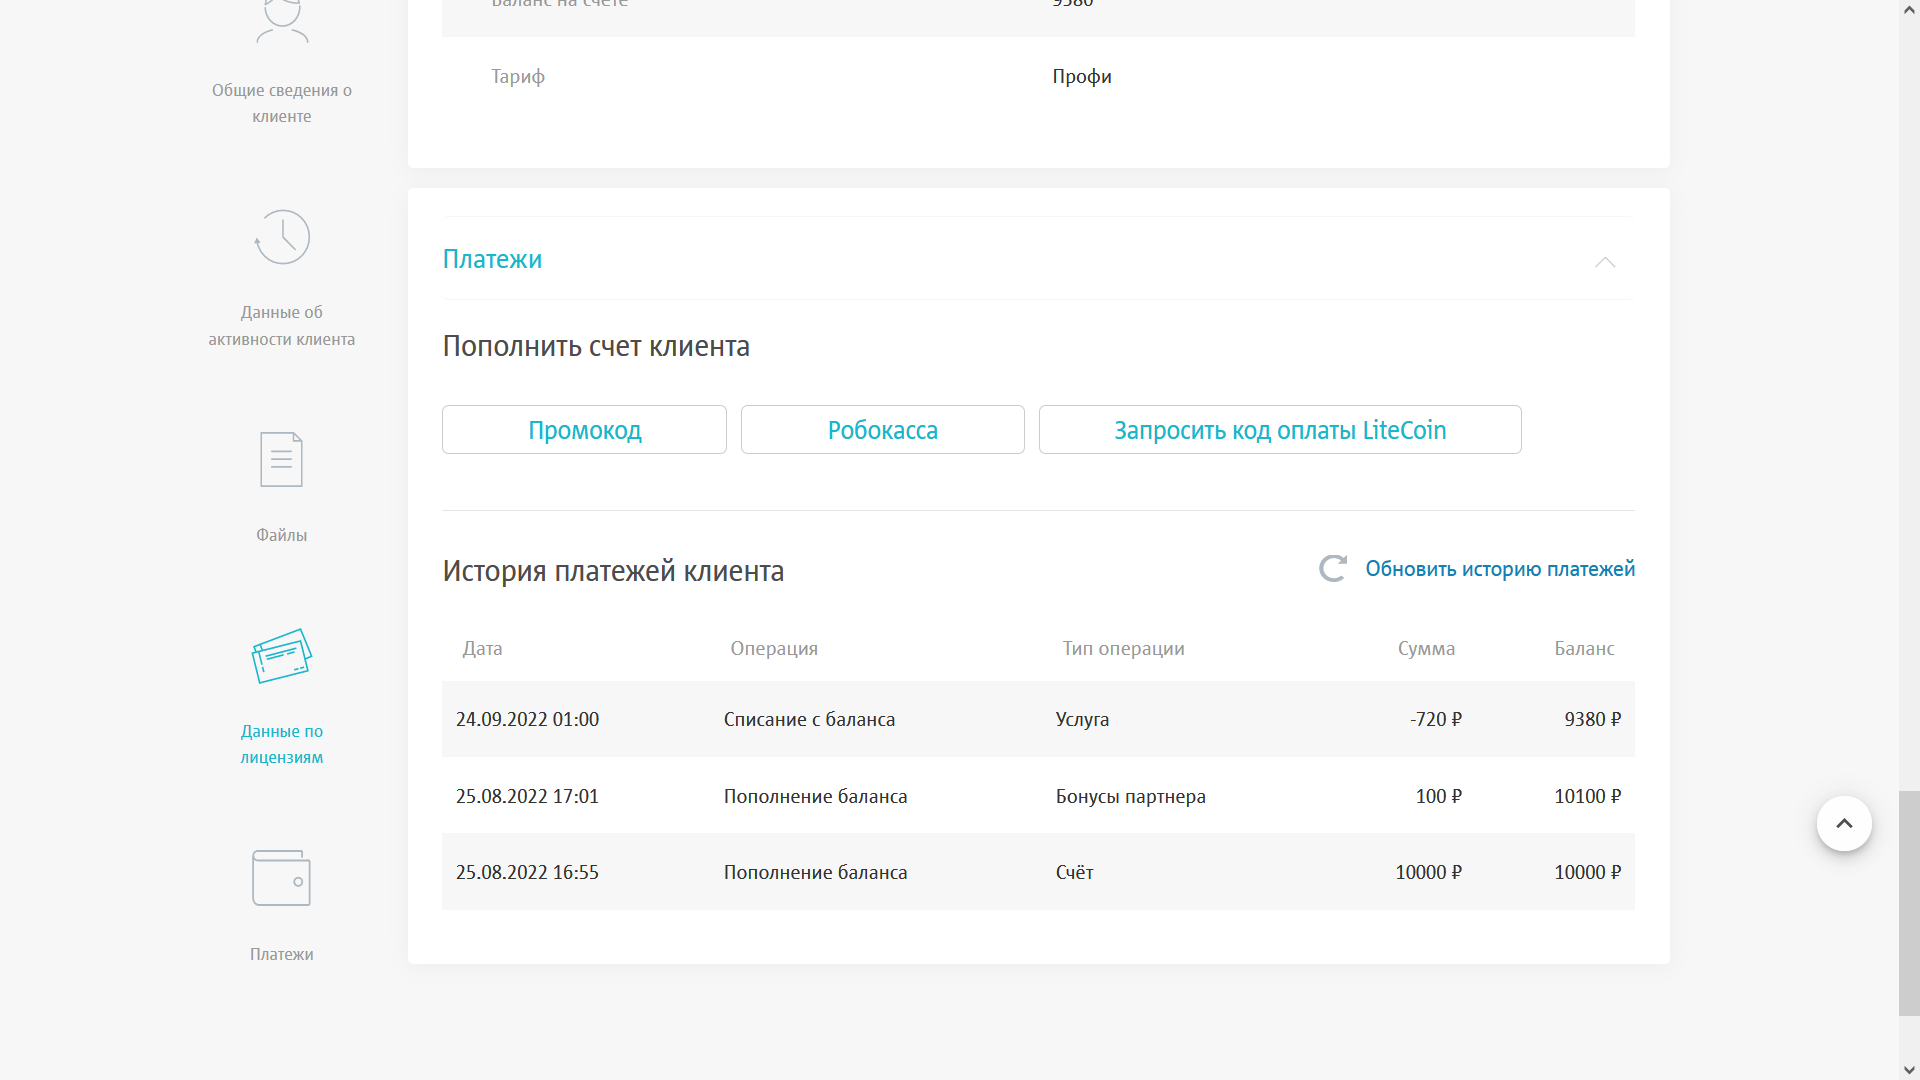Click the Пополнить счет клиента heading
Image resolution: width=1920 pixels, height=1080 pixels.
pyautogui.click(x=596, y=346)
